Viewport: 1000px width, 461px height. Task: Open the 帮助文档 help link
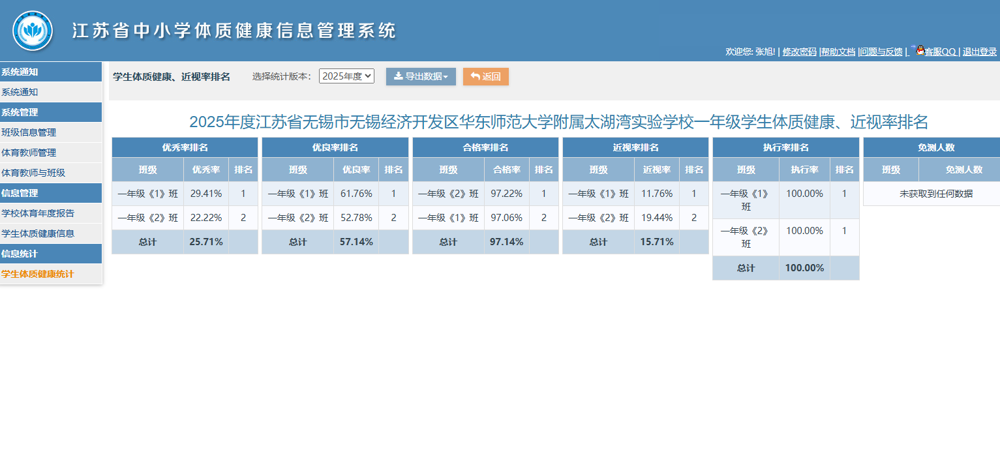[x=838, y=52]
